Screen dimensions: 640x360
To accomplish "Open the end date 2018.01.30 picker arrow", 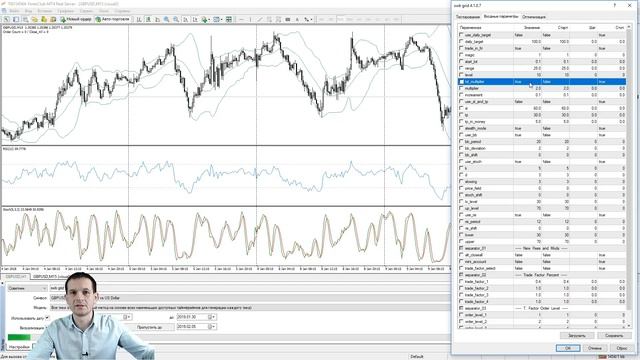I will [212, 317].
